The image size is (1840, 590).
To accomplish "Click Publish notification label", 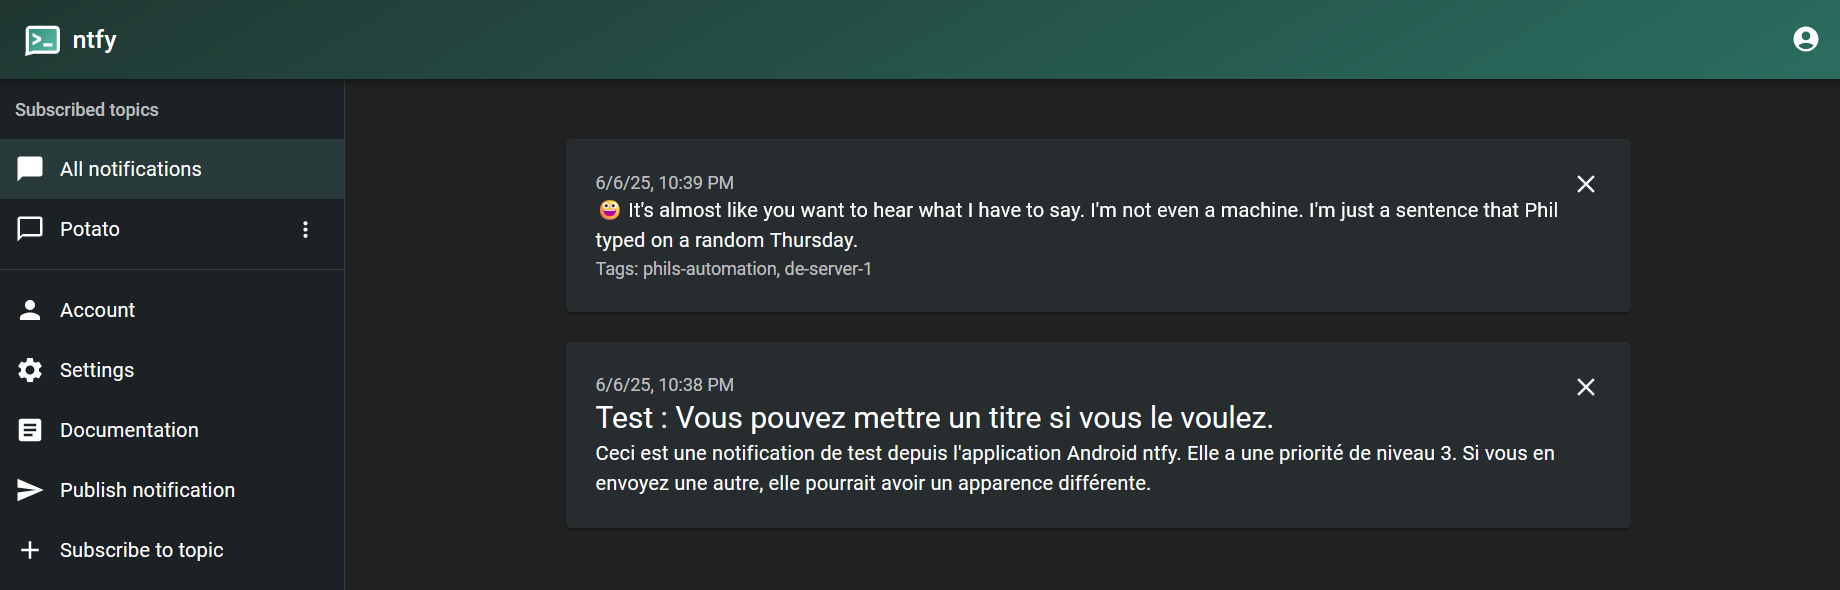I will click(147, 490).
